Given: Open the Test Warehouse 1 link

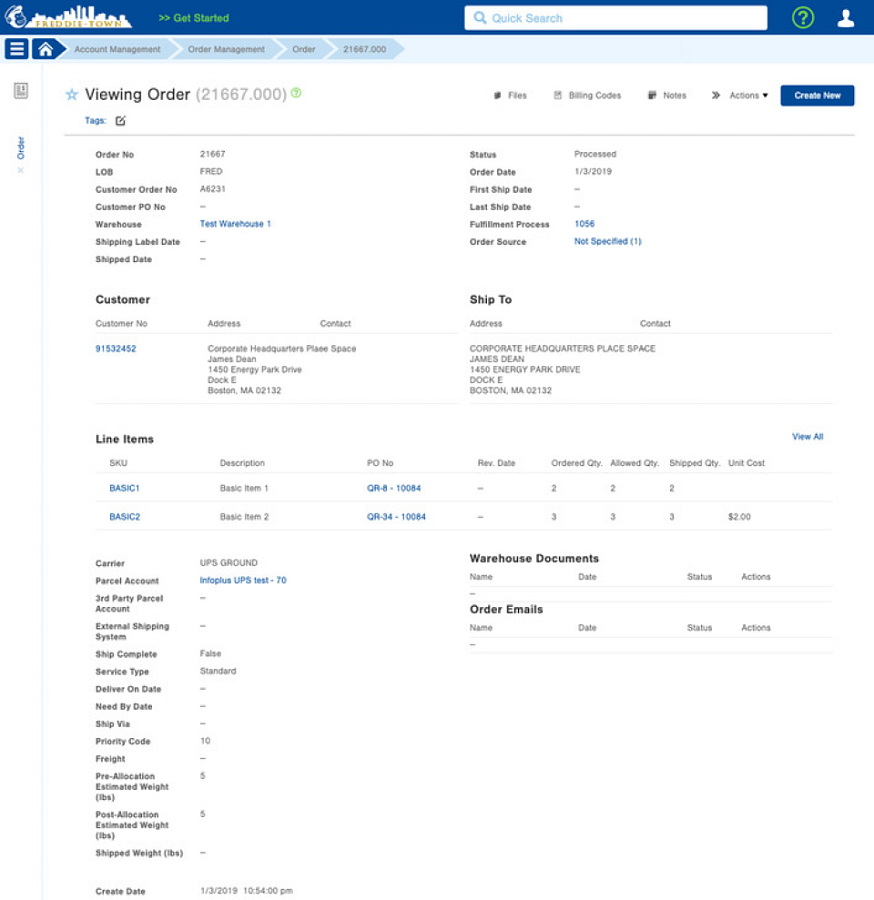Looking at the screenshot, I should tap(235, 224).
